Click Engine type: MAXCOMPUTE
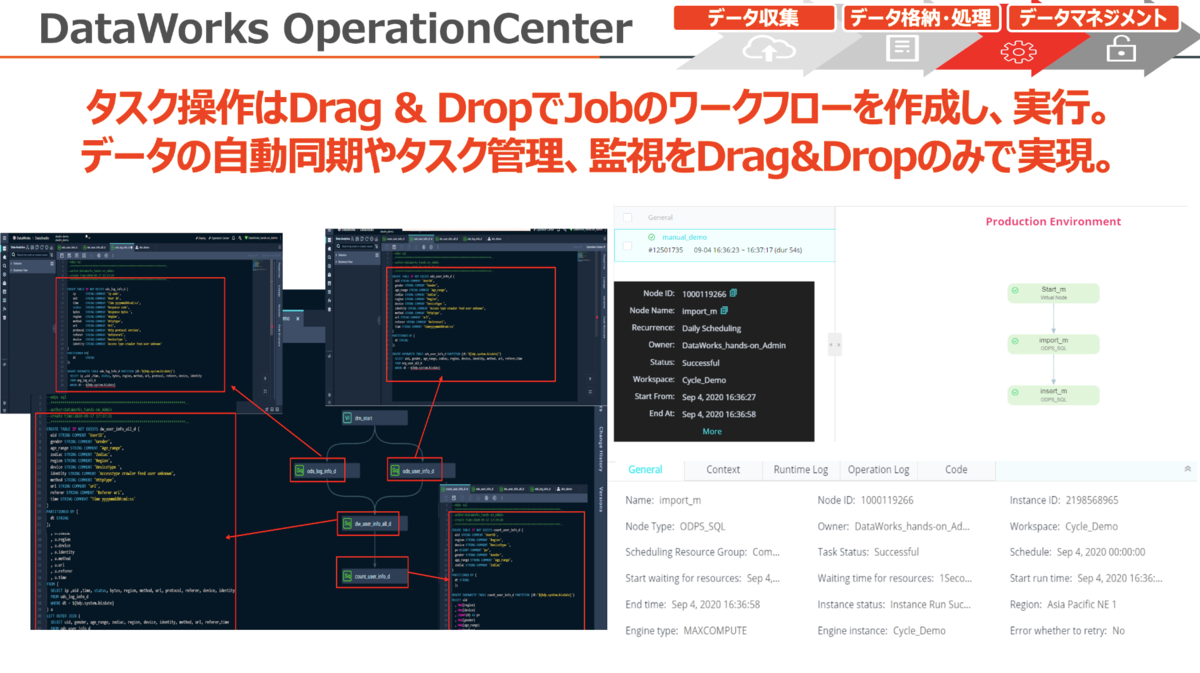Screen dimensions: 1200x673 686,631
